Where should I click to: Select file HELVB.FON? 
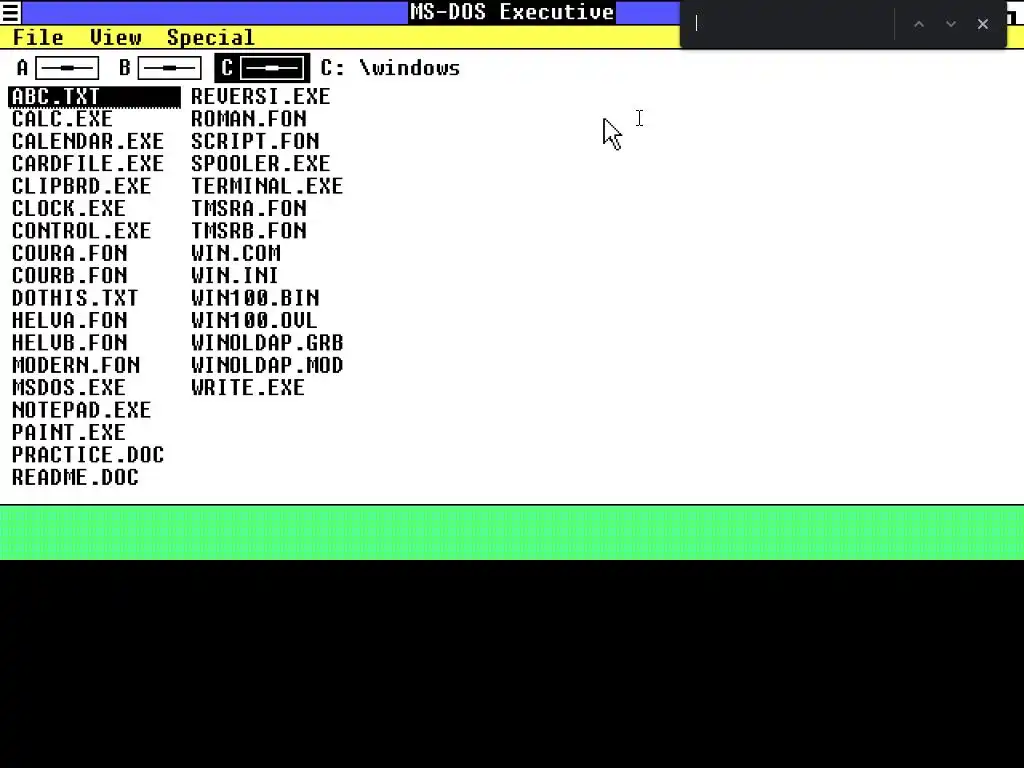tap(69, 343)
